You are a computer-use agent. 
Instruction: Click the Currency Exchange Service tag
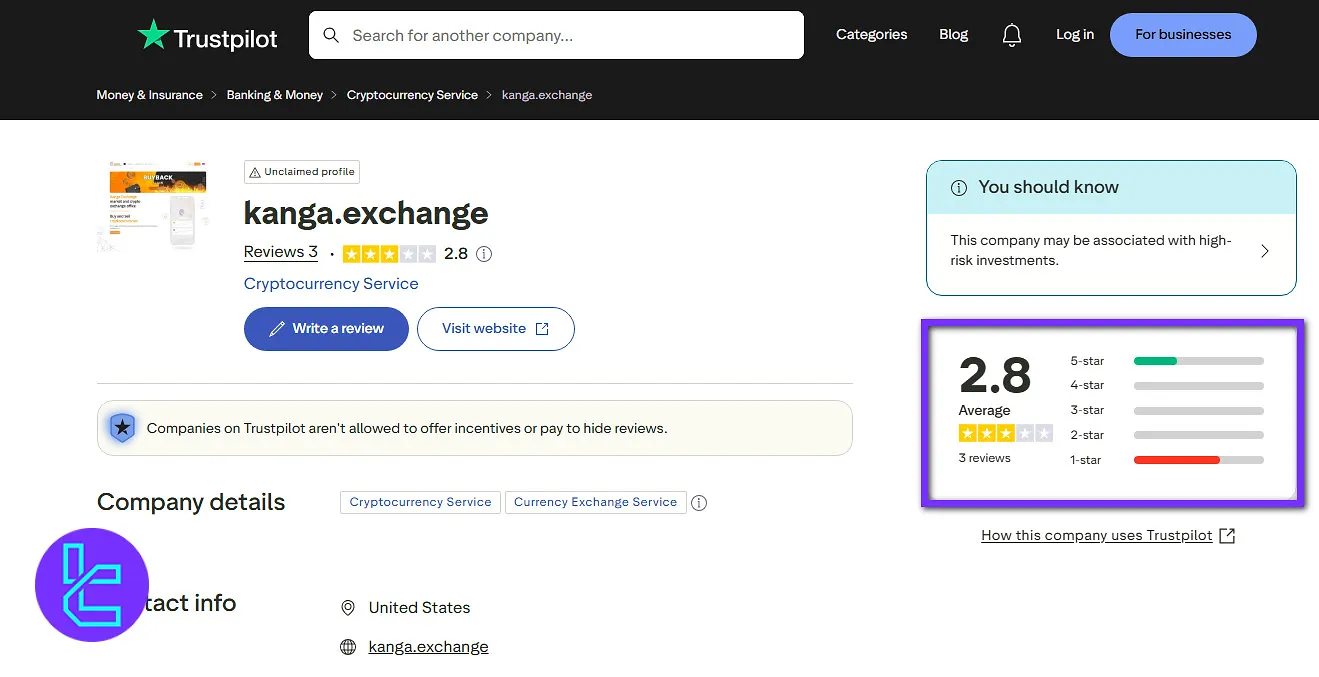pos(595,502)
